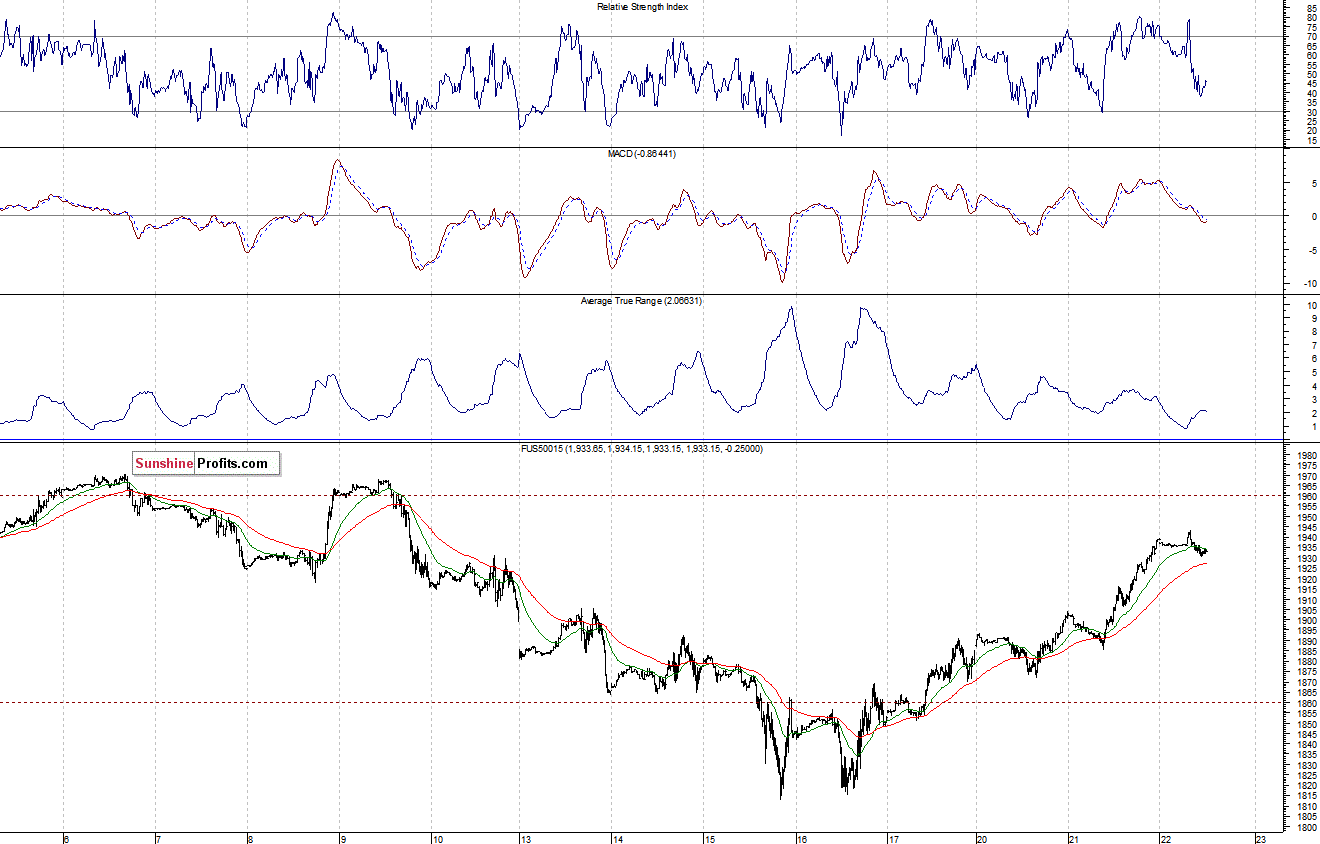Click the date label 16 on time axis

click(x=802, y=839)
